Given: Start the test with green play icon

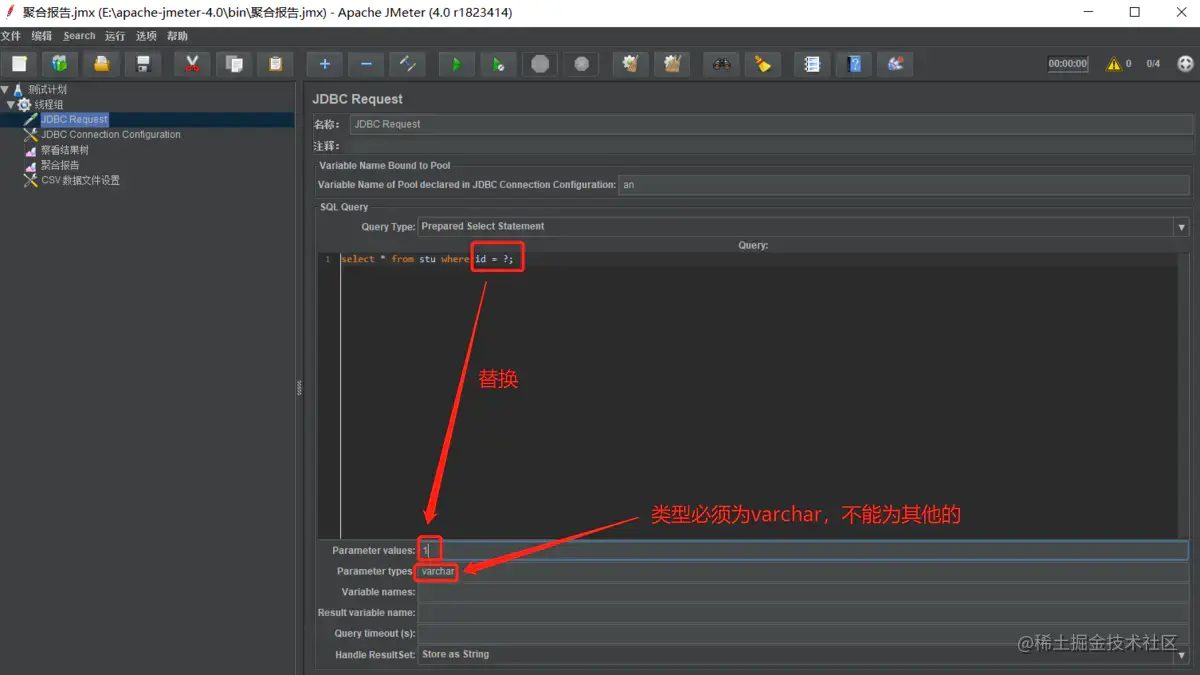Looking at the screenshot, I should 456,64.
